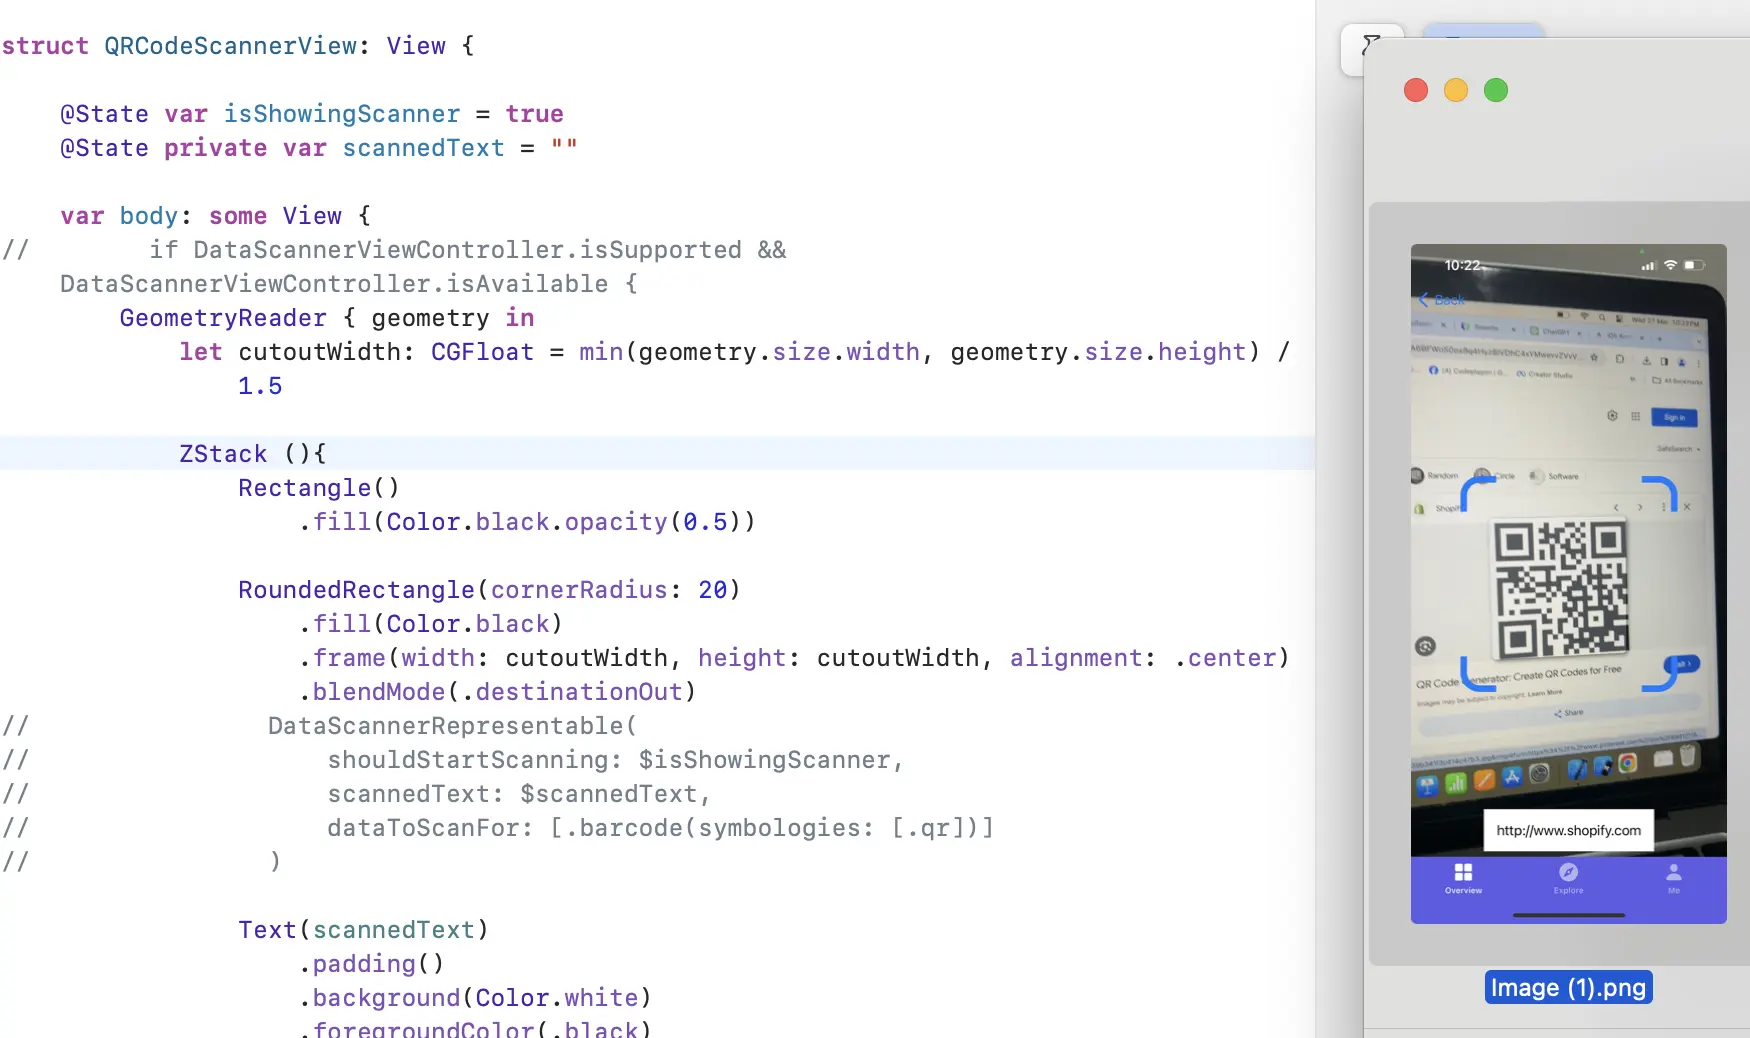This screenshot has height=1038, width=1750.
Task: Click '.background(Color.white)' modifier
Action: point(475,998)
